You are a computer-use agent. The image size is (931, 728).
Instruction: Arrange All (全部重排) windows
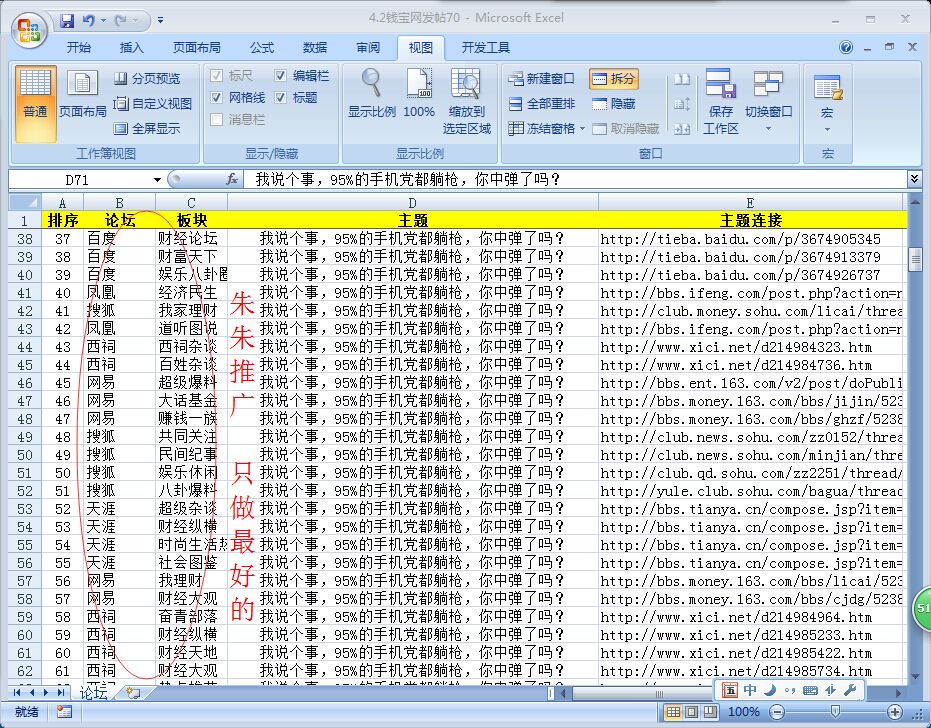pos(542,104)
